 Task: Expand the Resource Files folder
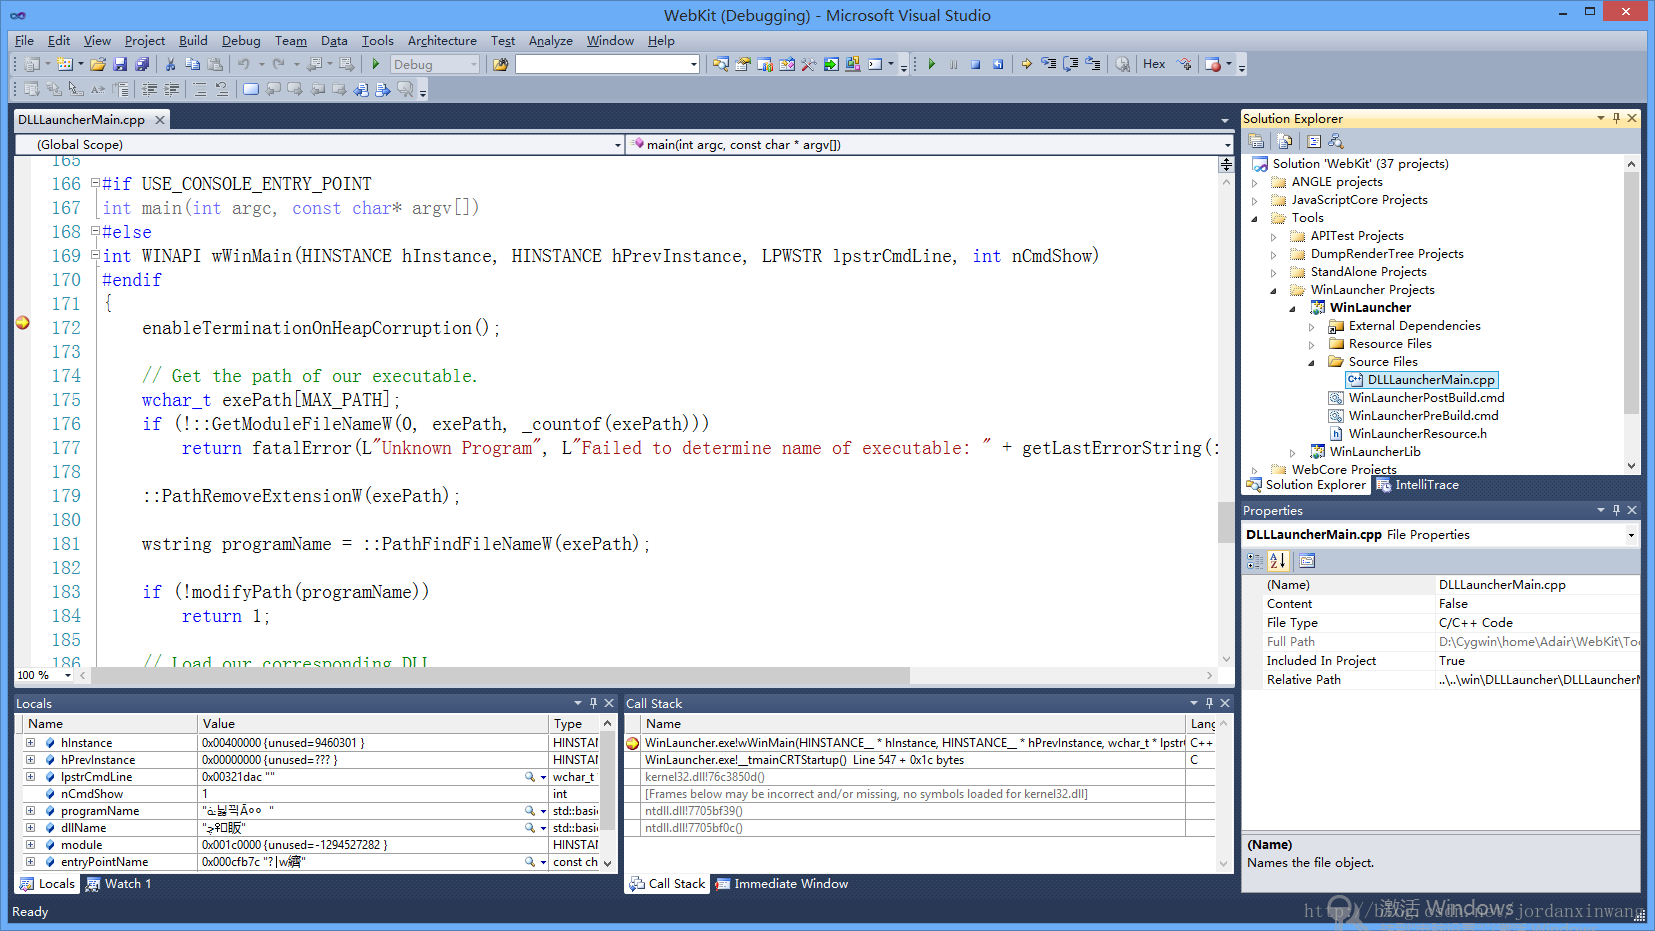pos(1312,344)
